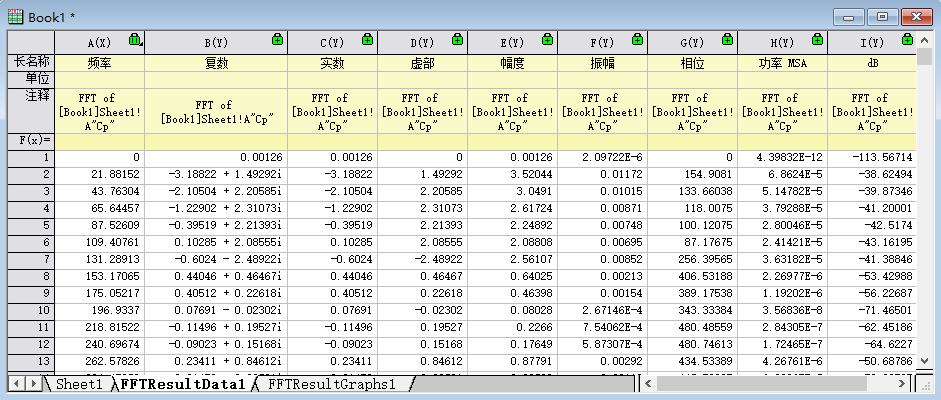Open the FFTResultGraphs1 sheet tab
Viewport: 941px width, 400px height.
pos(331,384)
